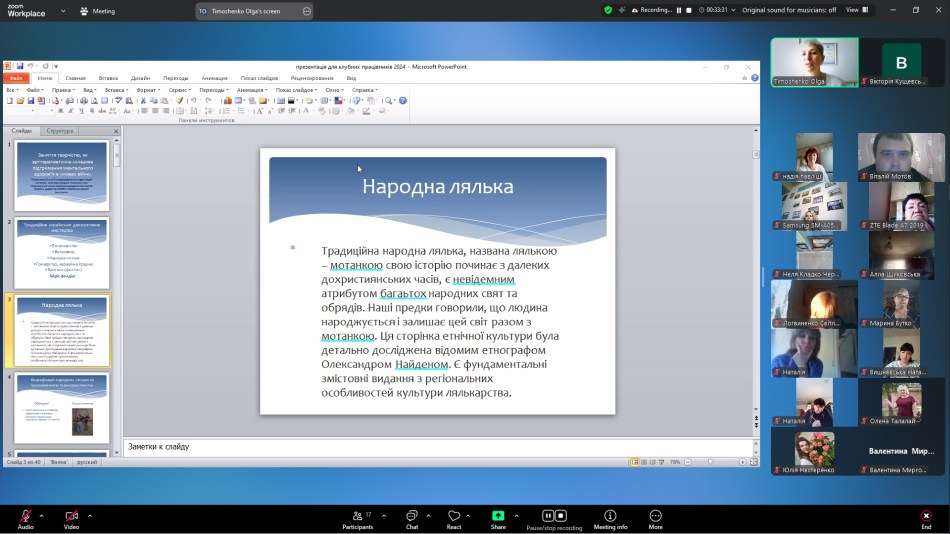This screenshot has width=950, height=534.
Task: Click the React heart icon
Action: pos(454,516)
